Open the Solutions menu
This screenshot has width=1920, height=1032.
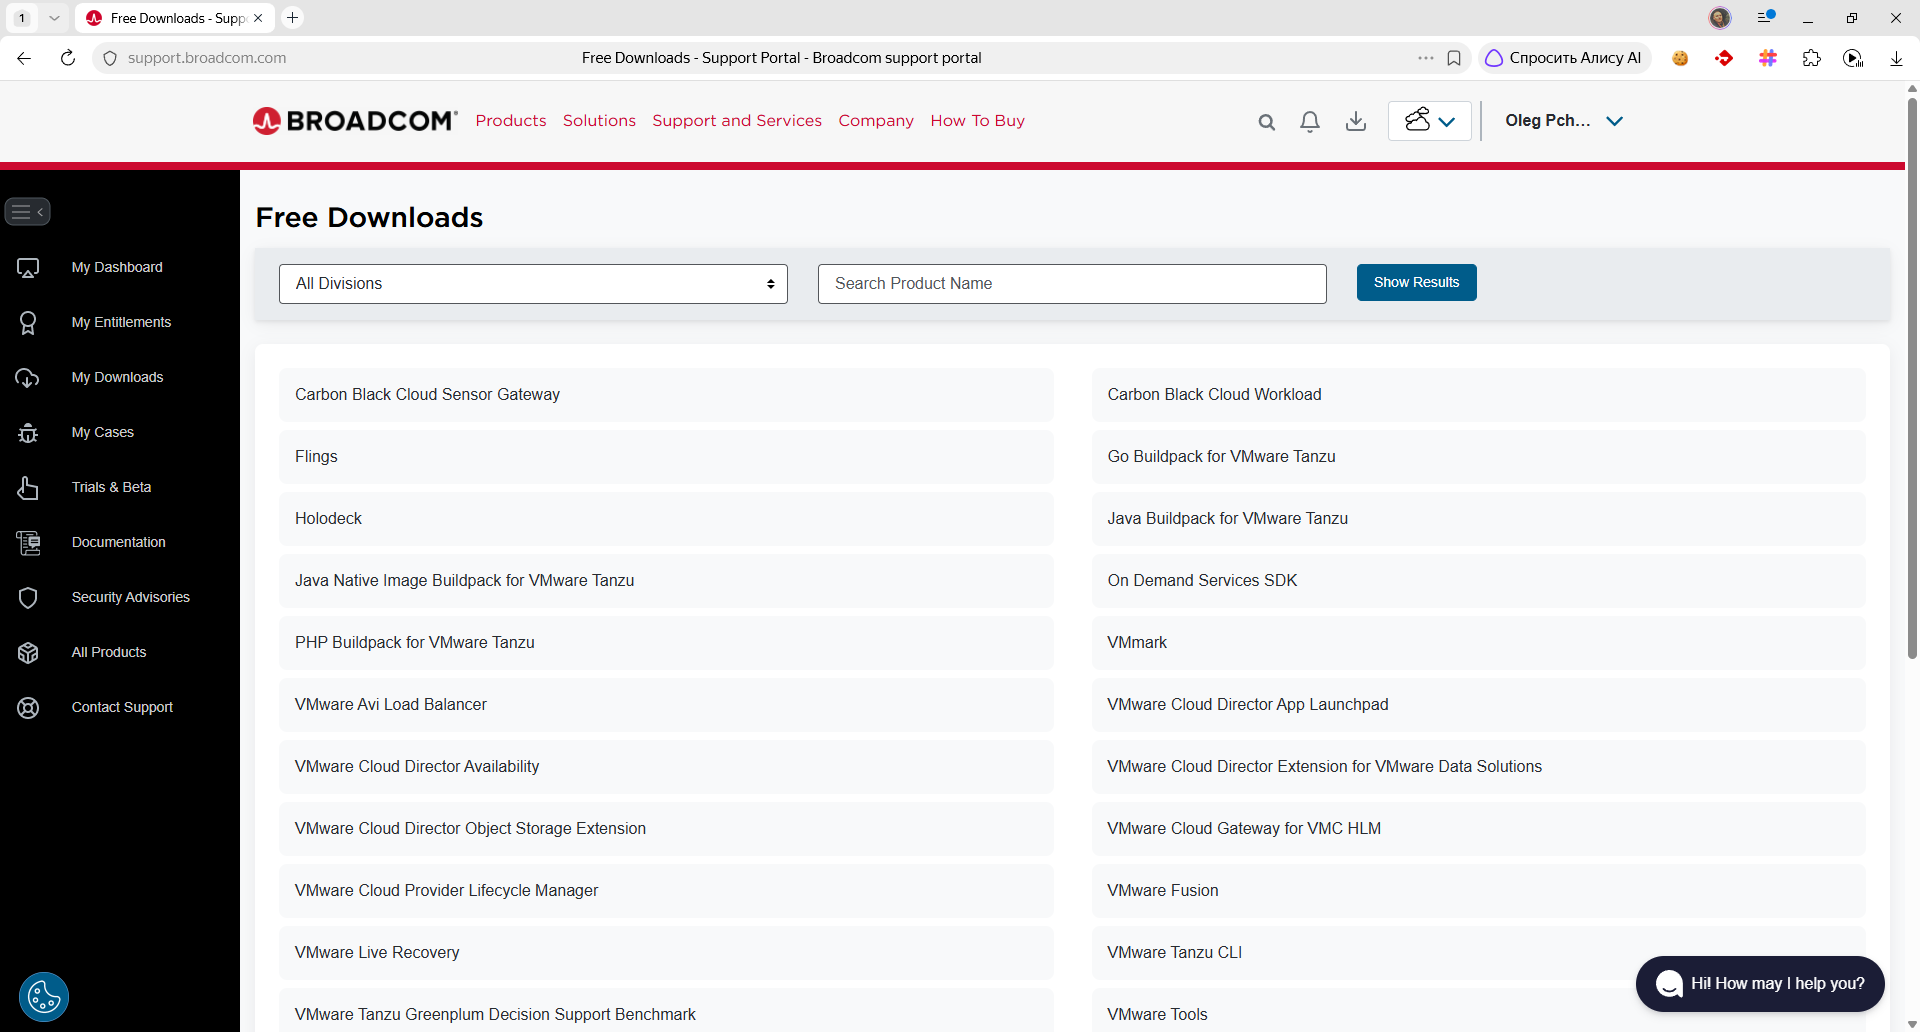599,121
